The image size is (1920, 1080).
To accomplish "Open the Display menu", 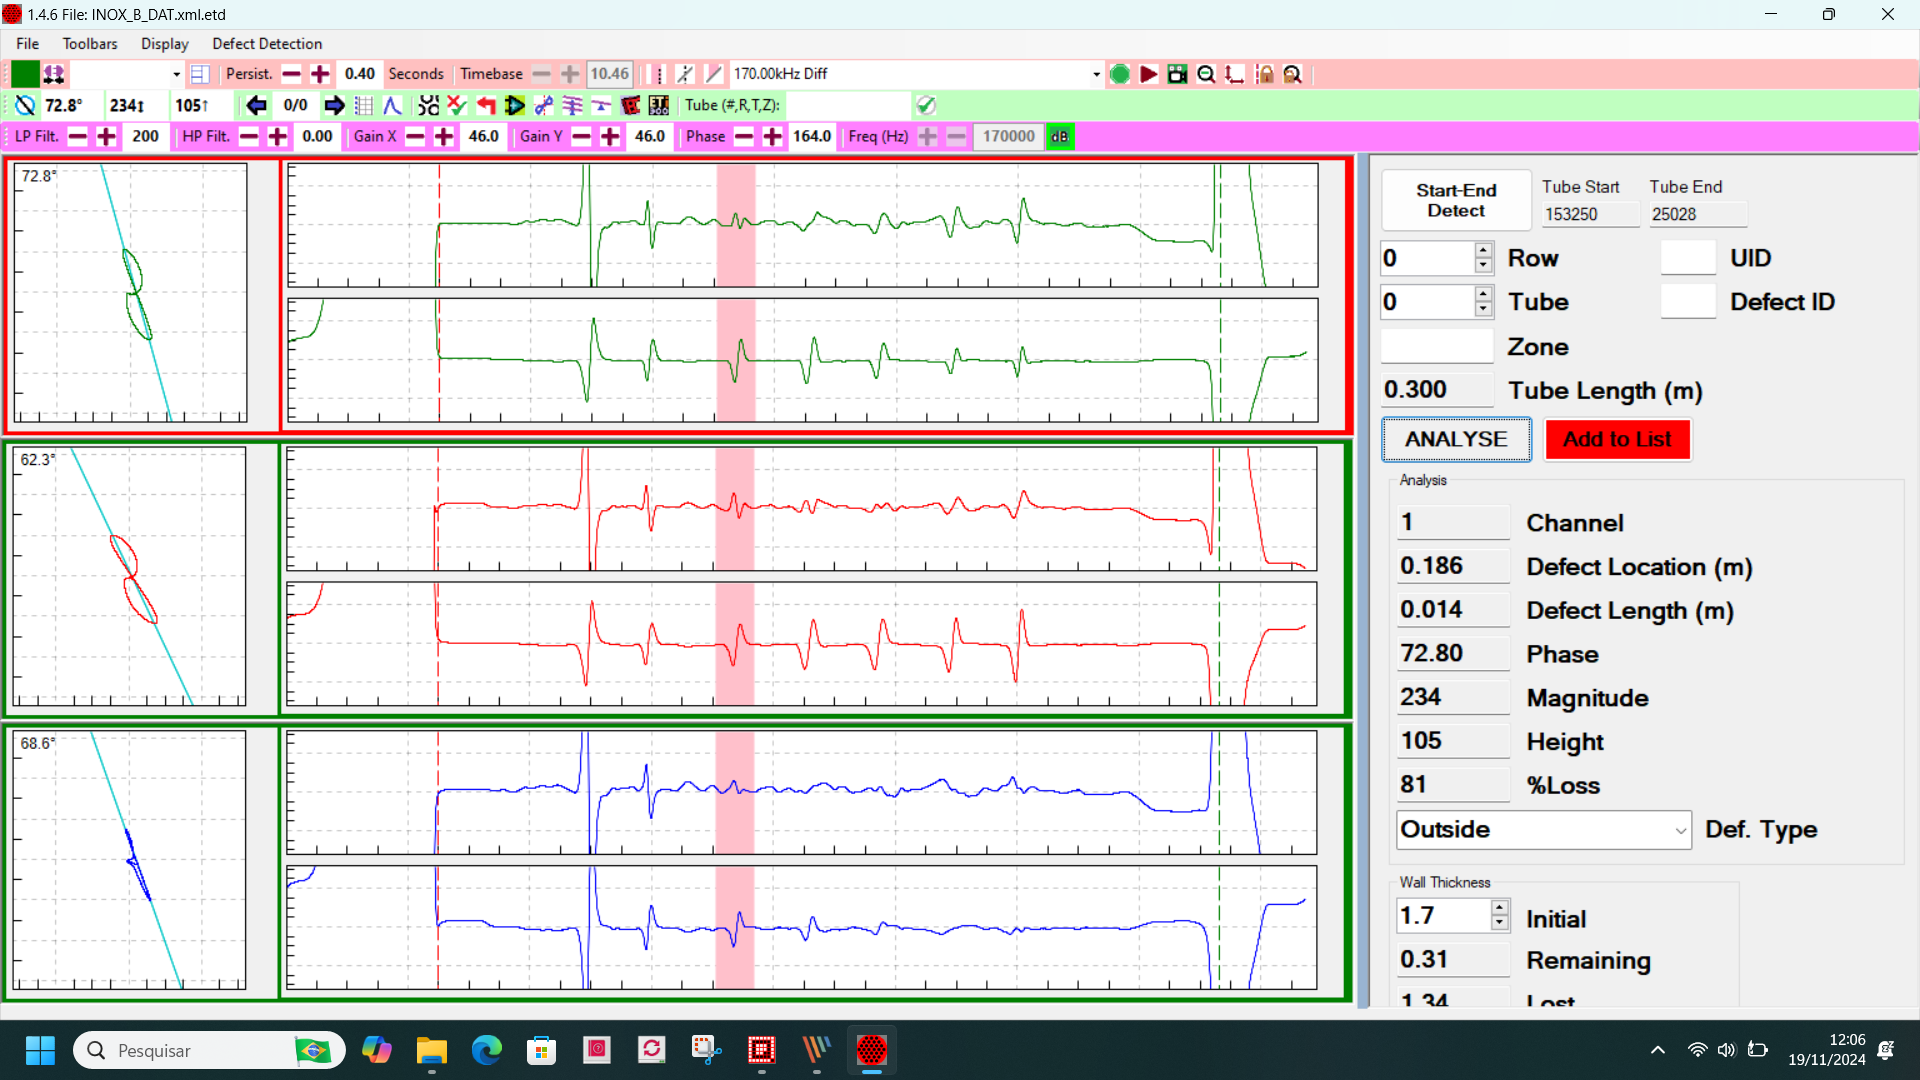I will [165, 44].
